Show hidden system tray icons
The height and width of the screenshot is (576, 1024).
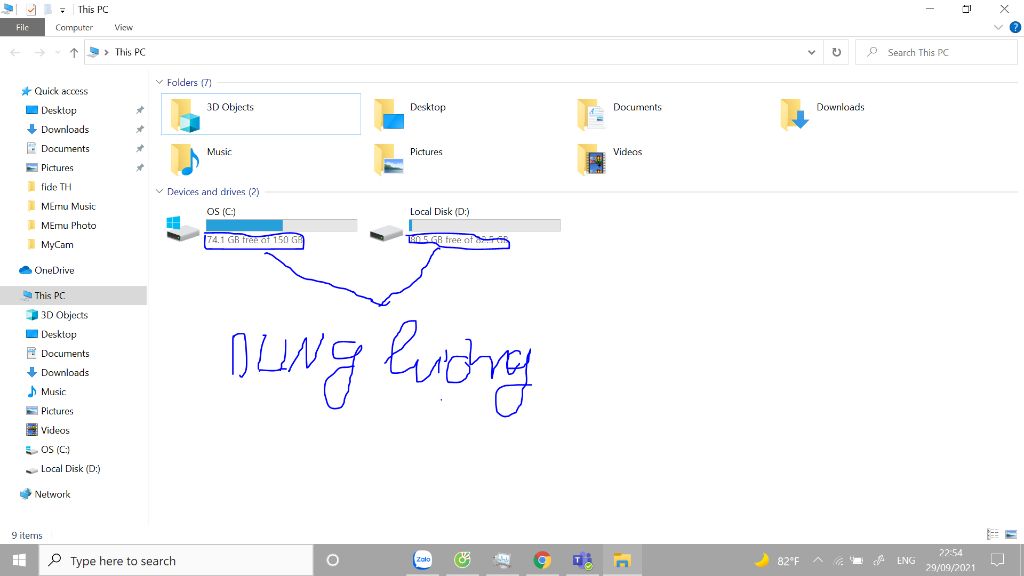pyautogui.click(x=818, y=560)
